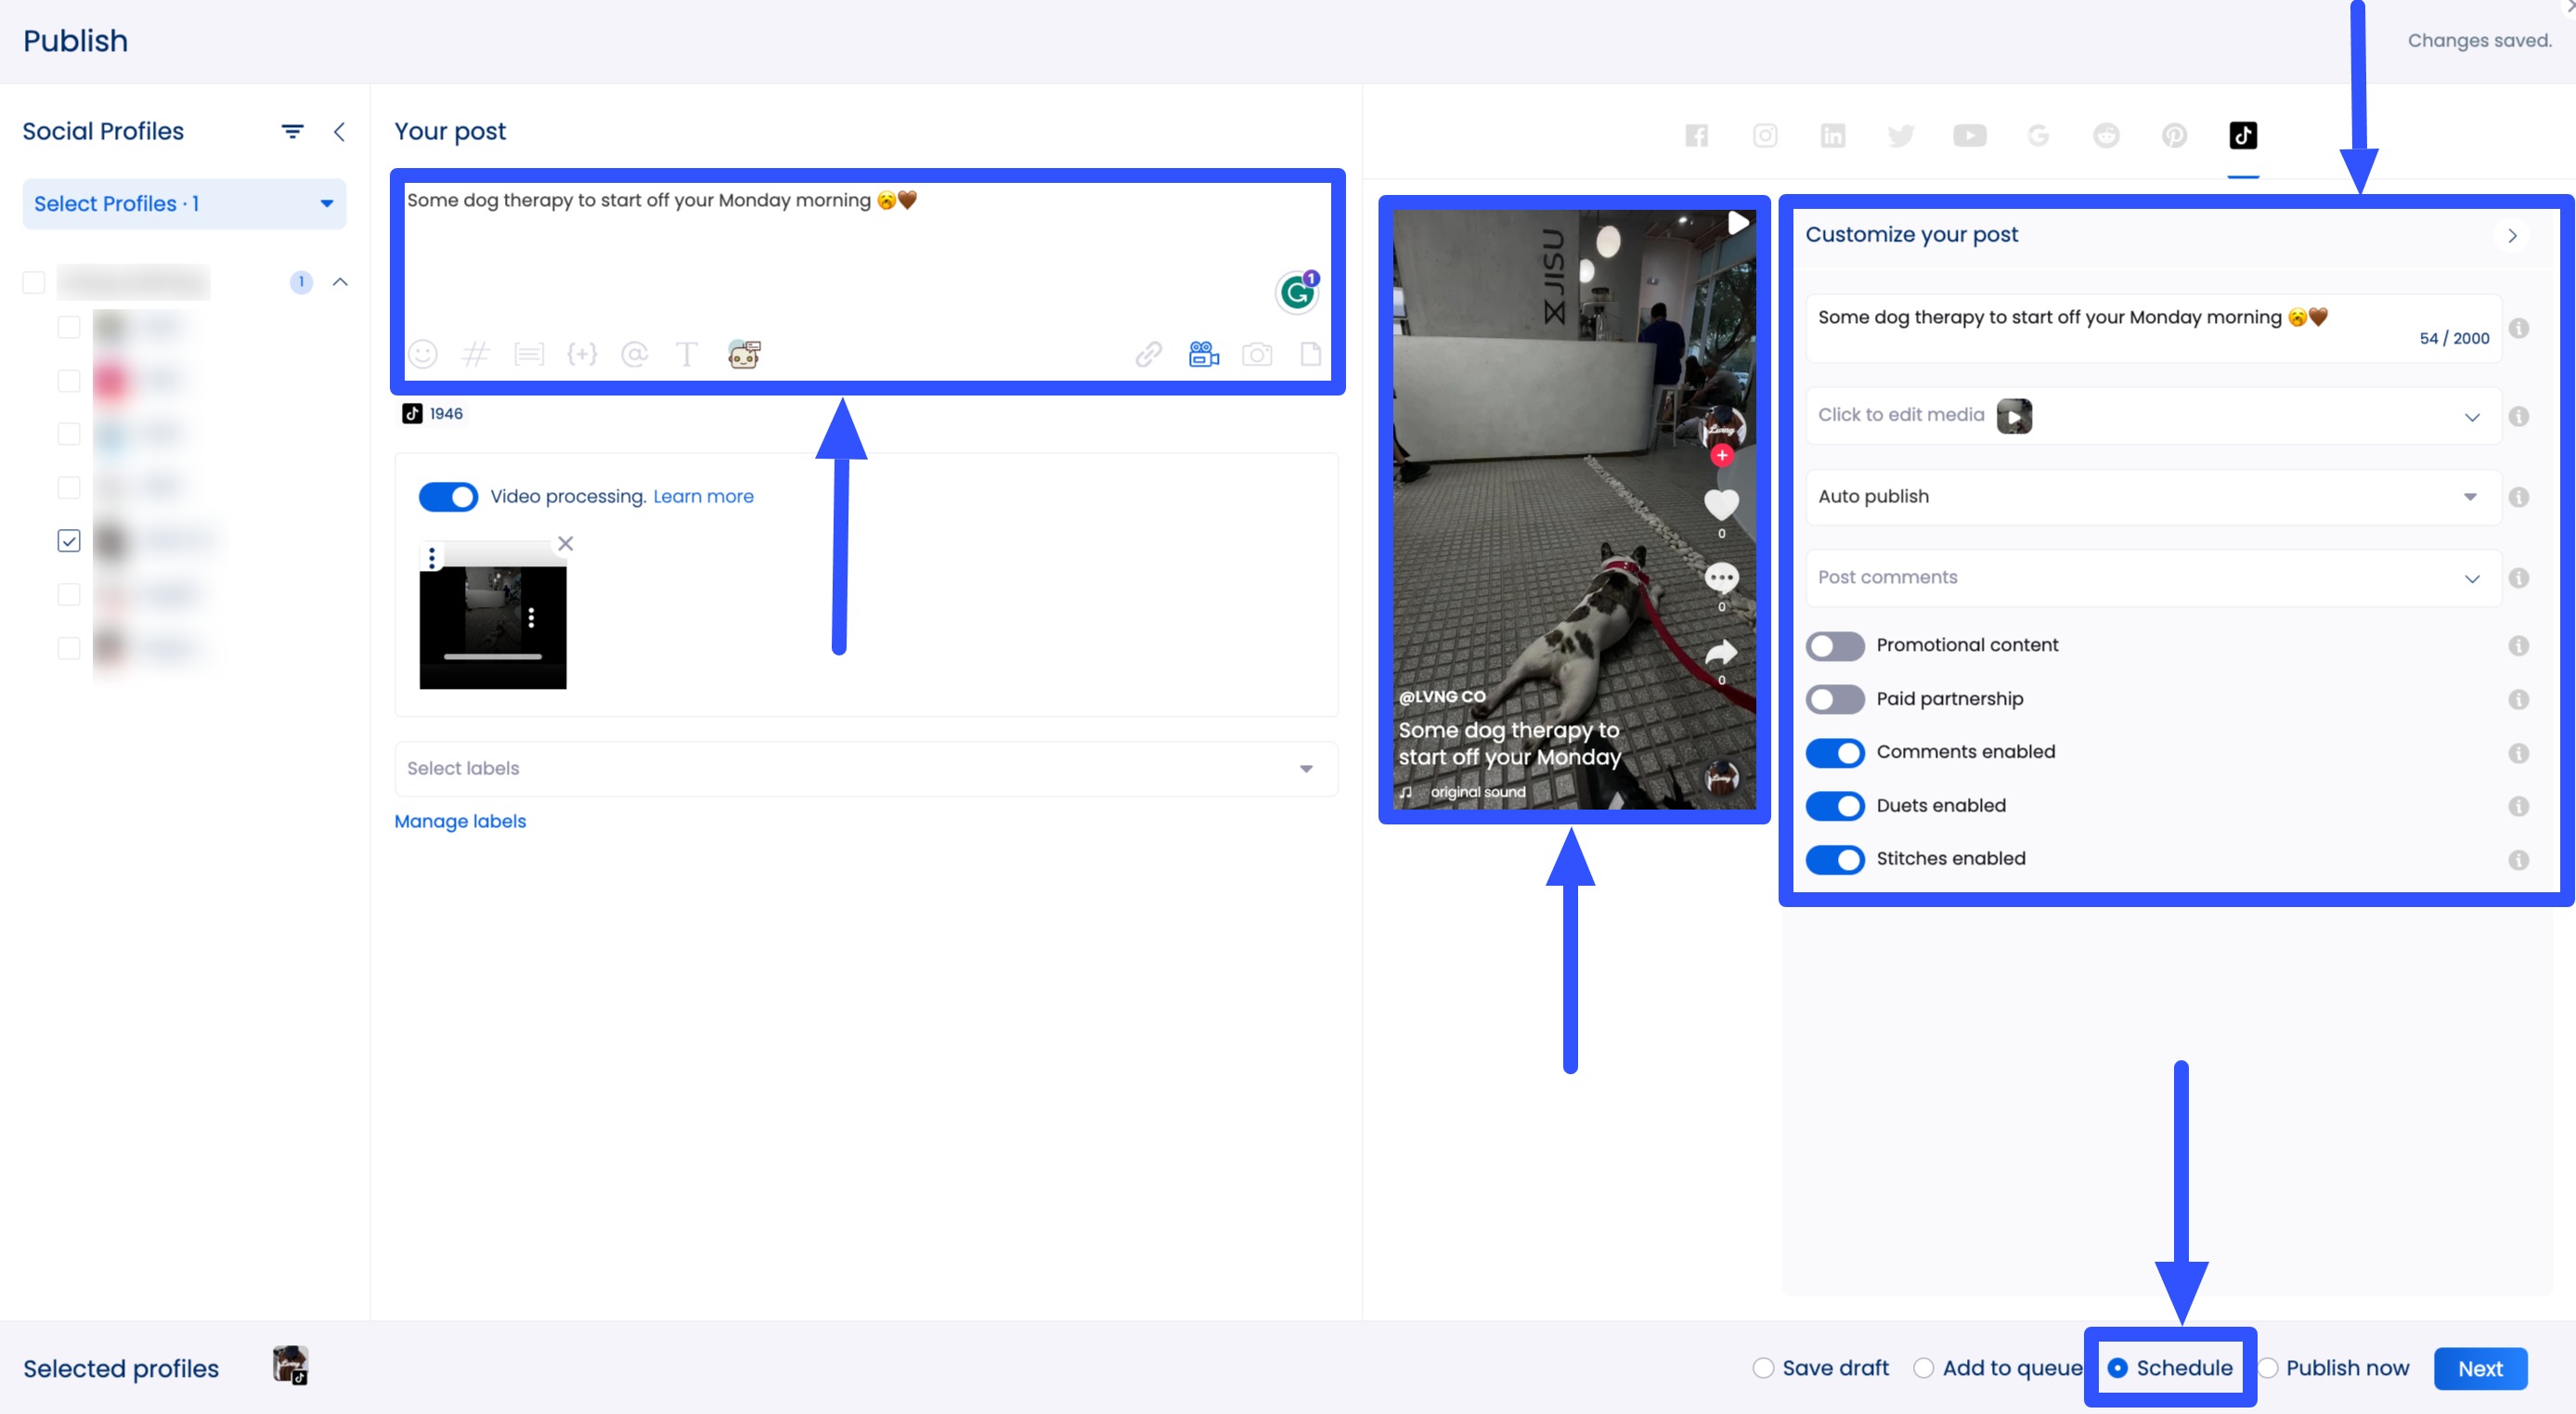This screenshot has width=2576, height=1414.
Task: Turn off Comments enabled
Action: click(1835, 752)
